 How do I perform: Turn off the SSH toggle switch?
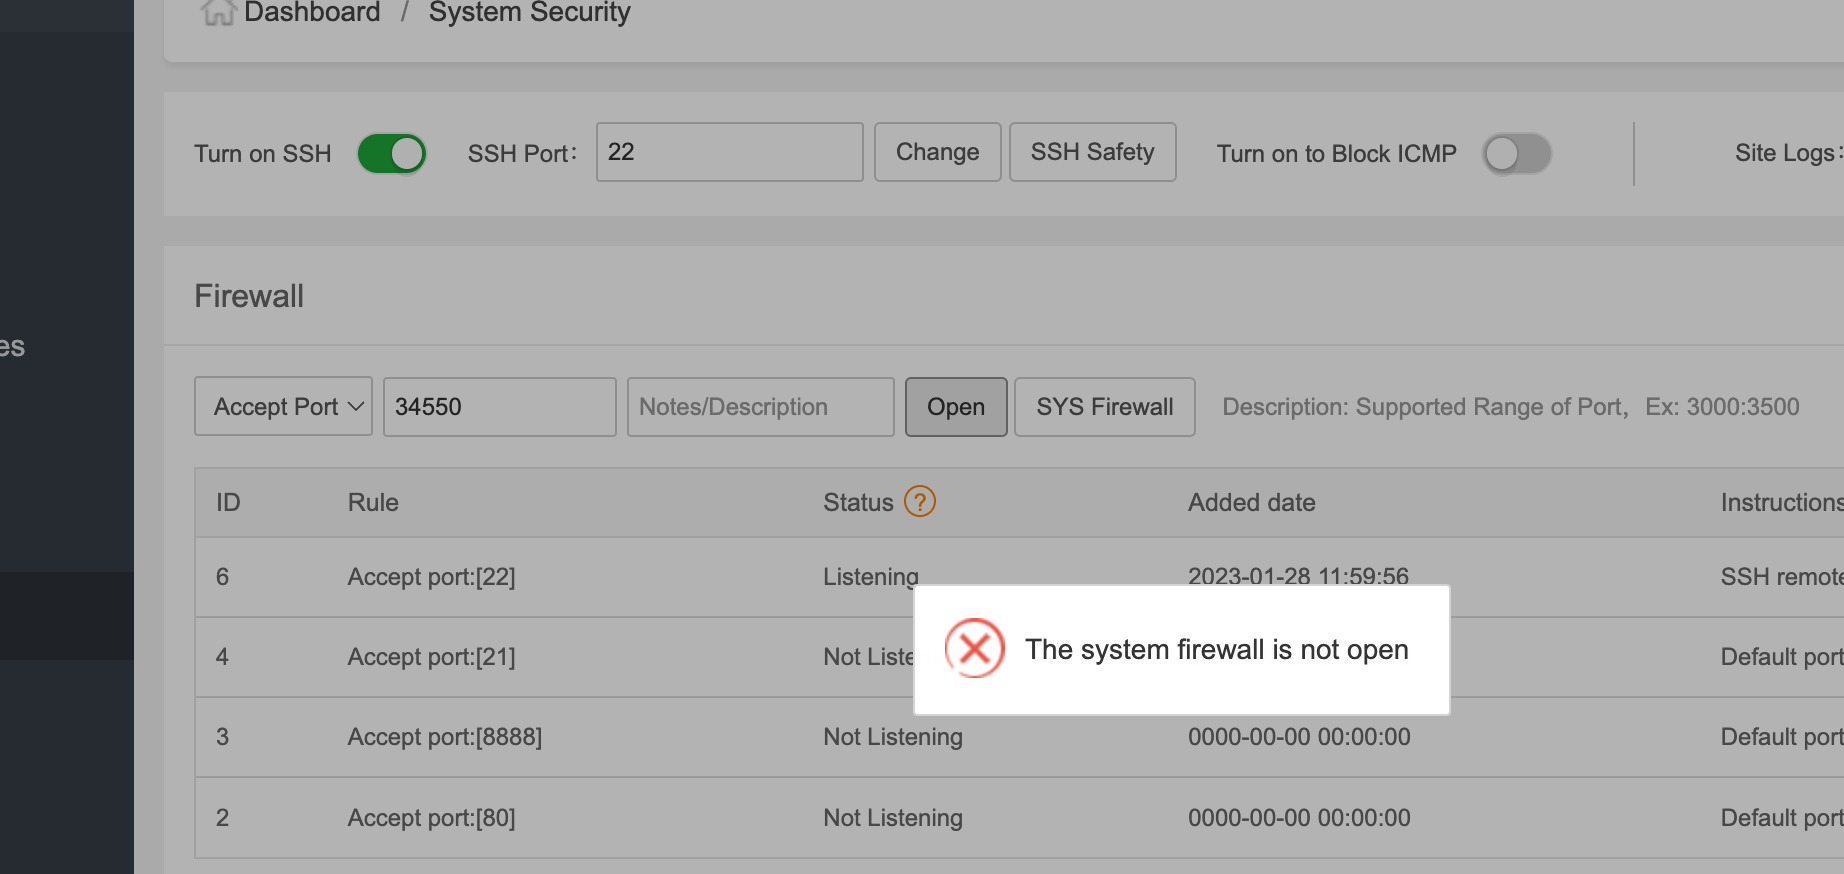point(392,154)
